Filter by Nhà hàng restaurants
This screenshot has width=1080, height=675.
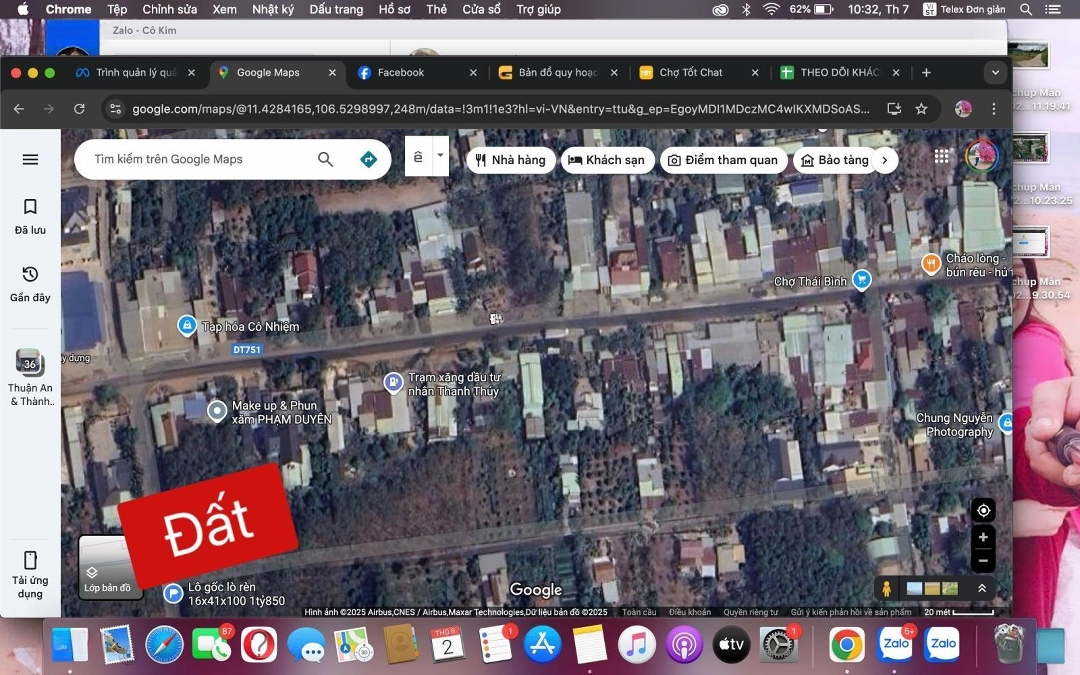510,160
